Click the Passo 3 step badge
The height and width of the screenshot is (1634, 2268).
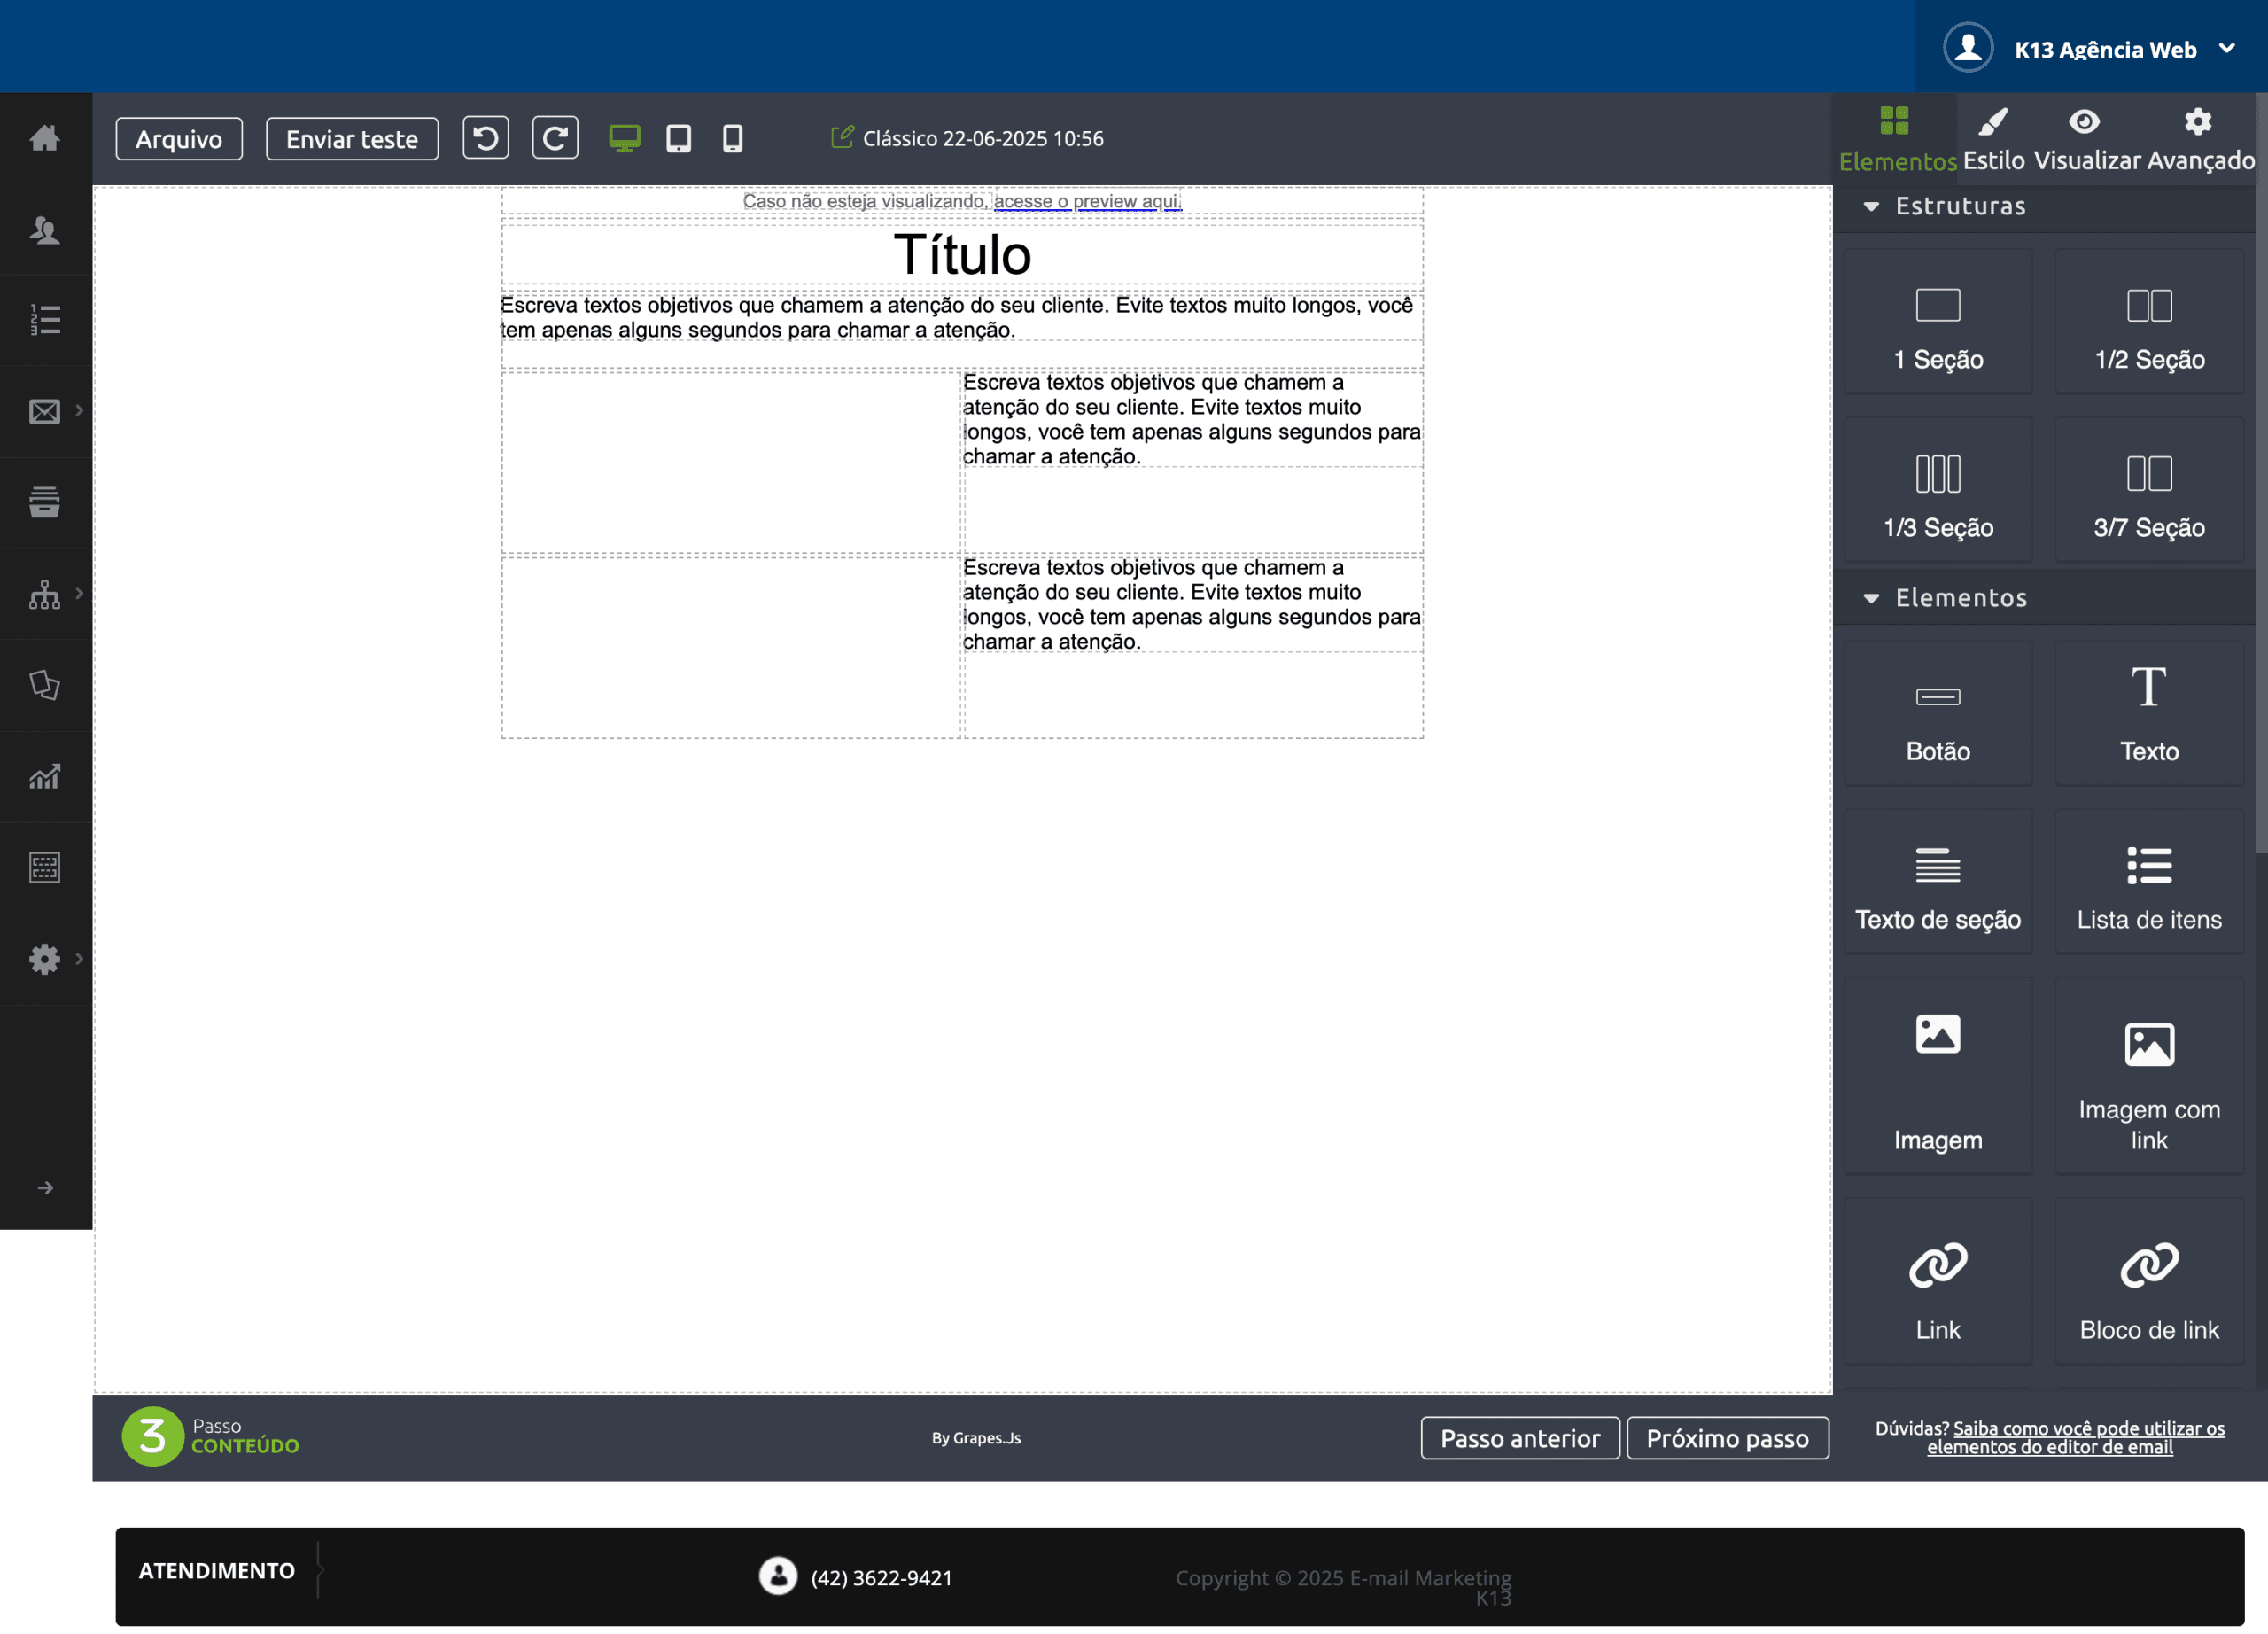(152, 1436)
